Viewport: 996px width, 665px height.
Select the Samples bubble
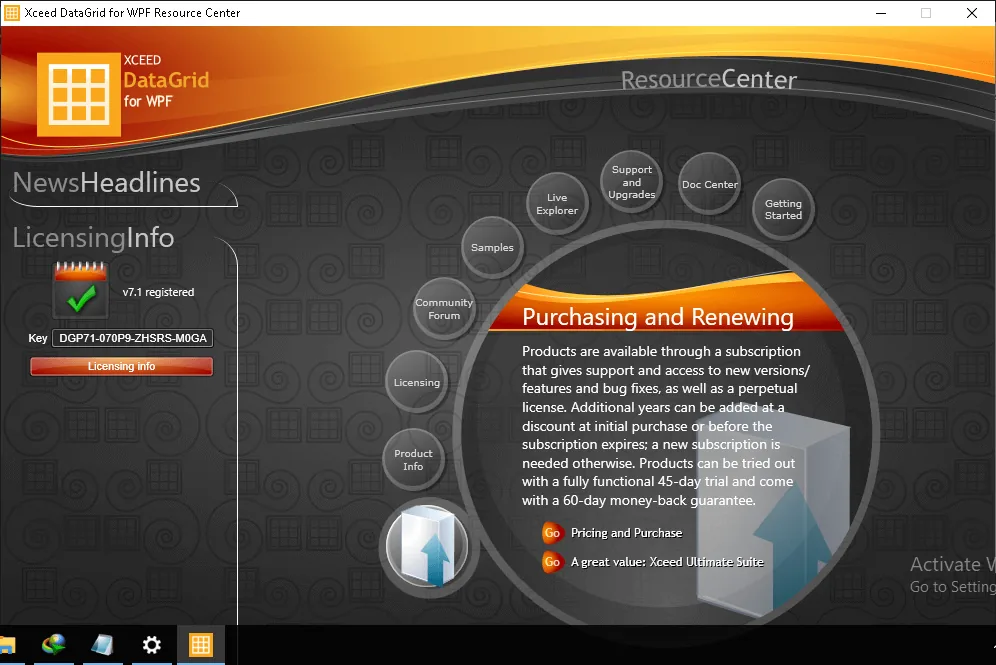coord(492,247)
